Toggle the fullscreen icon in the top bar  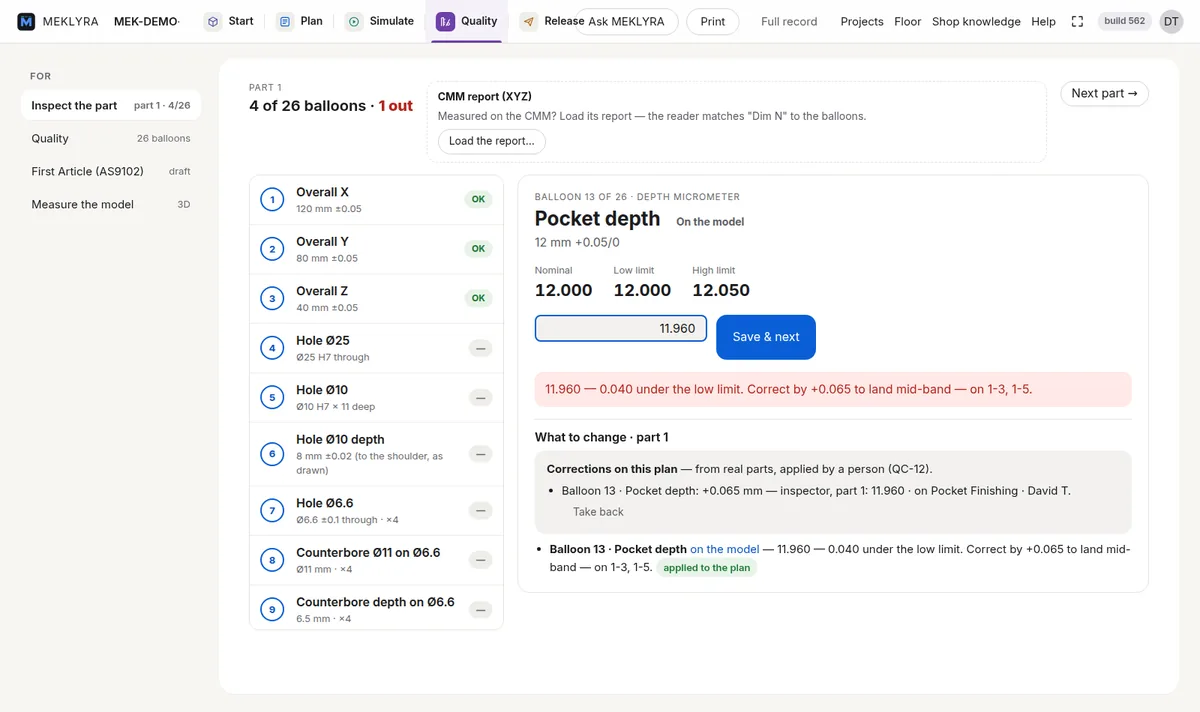(x=1077, y=21)
